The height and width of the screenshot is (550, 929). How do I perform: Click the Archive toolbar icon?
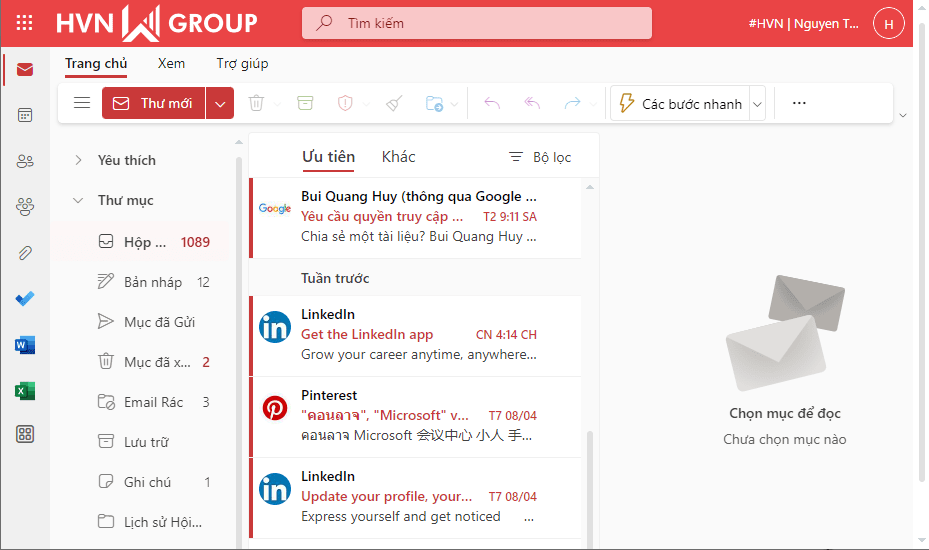(x=305, y=103)
